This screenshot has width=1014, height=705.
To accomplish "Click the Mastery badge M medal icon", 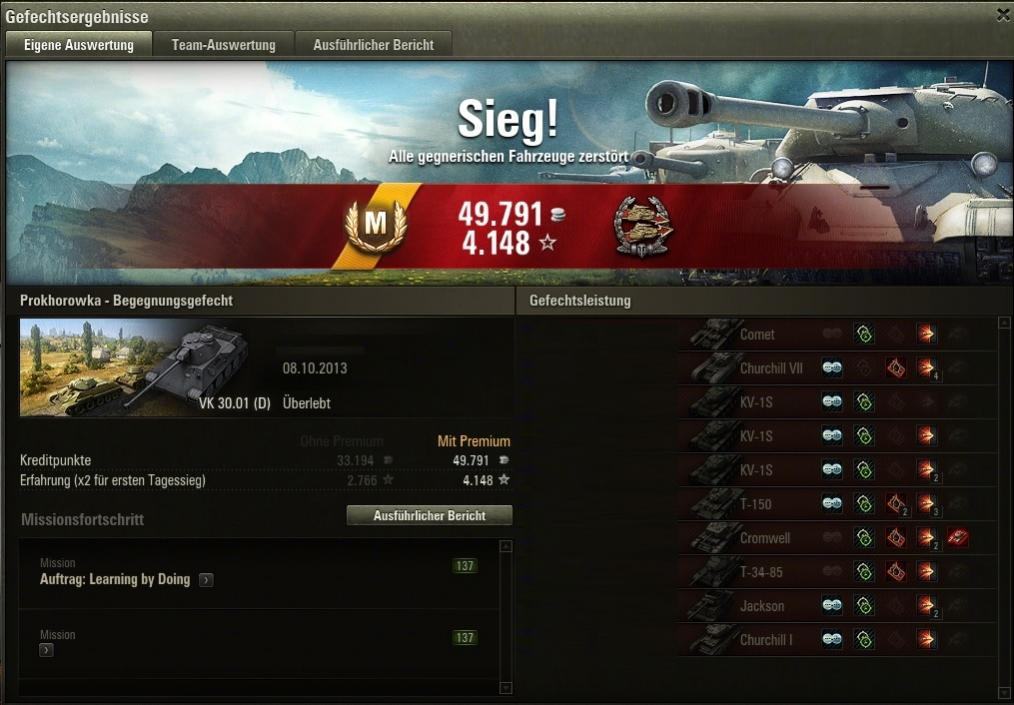I will coord(376,224).
